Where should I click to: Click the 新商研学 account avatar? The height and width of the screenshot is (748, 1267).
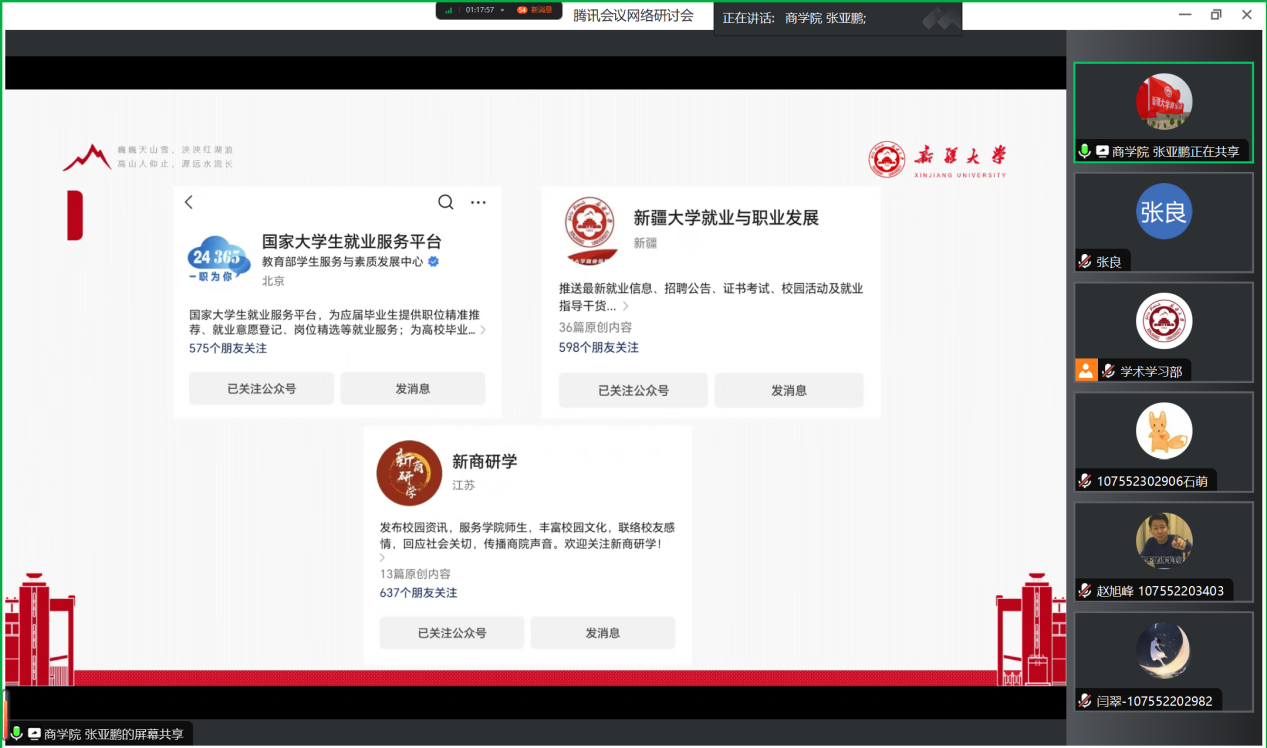tap(409, 473)
